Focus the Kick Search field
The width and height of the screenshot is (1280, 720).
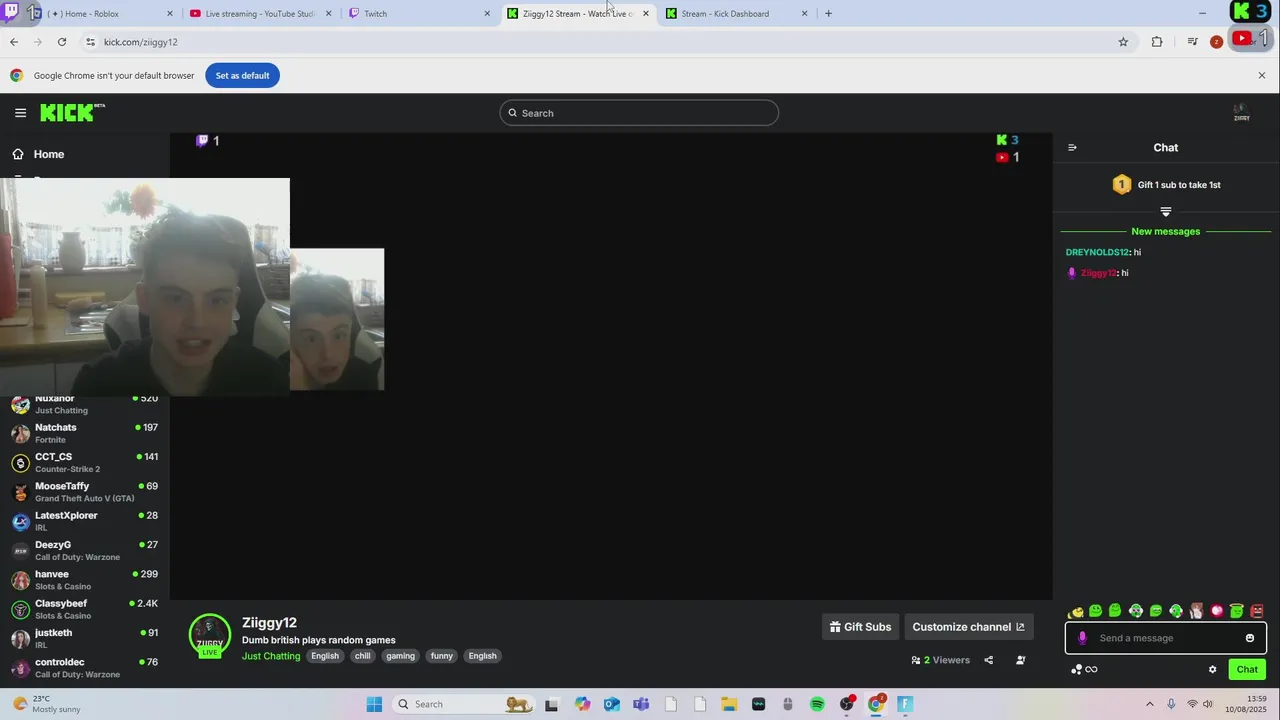click(x=639, y=113)
